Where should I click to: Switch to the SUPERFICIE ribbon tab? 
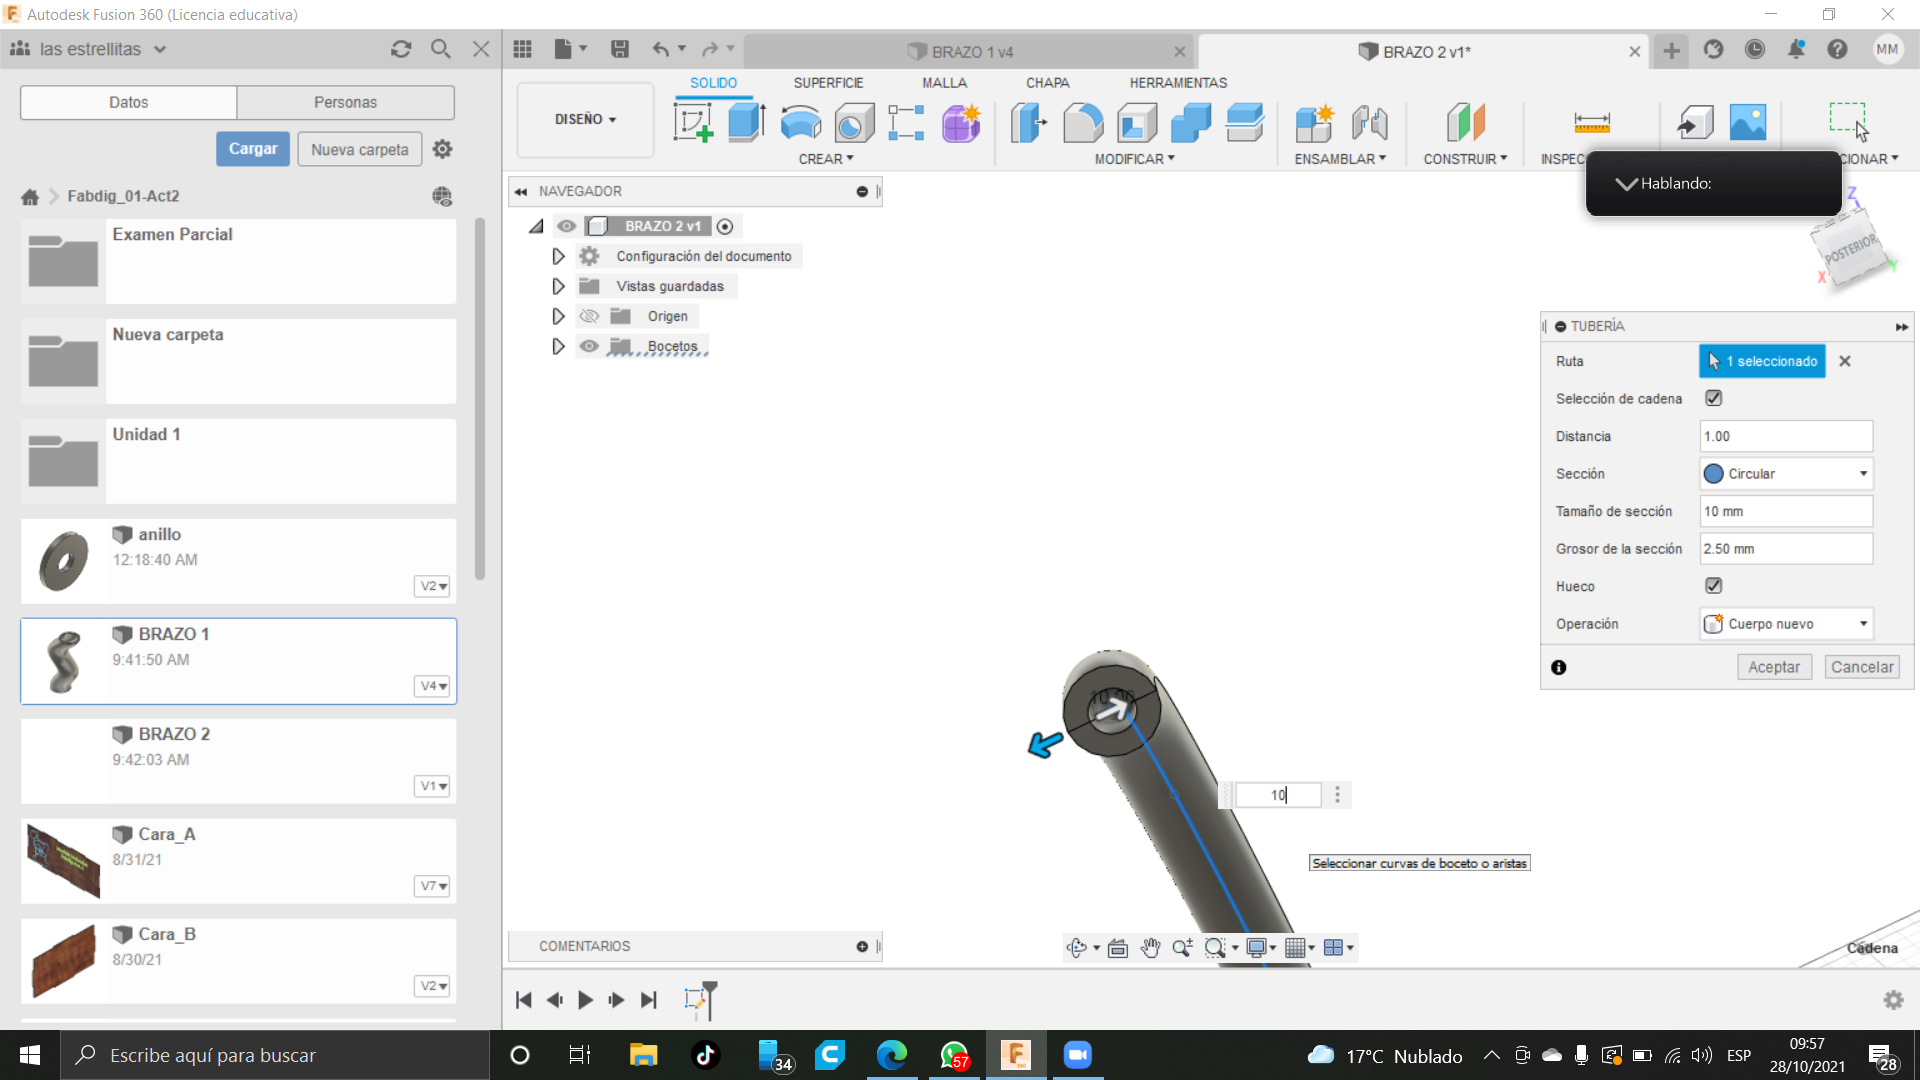point(828,83)
